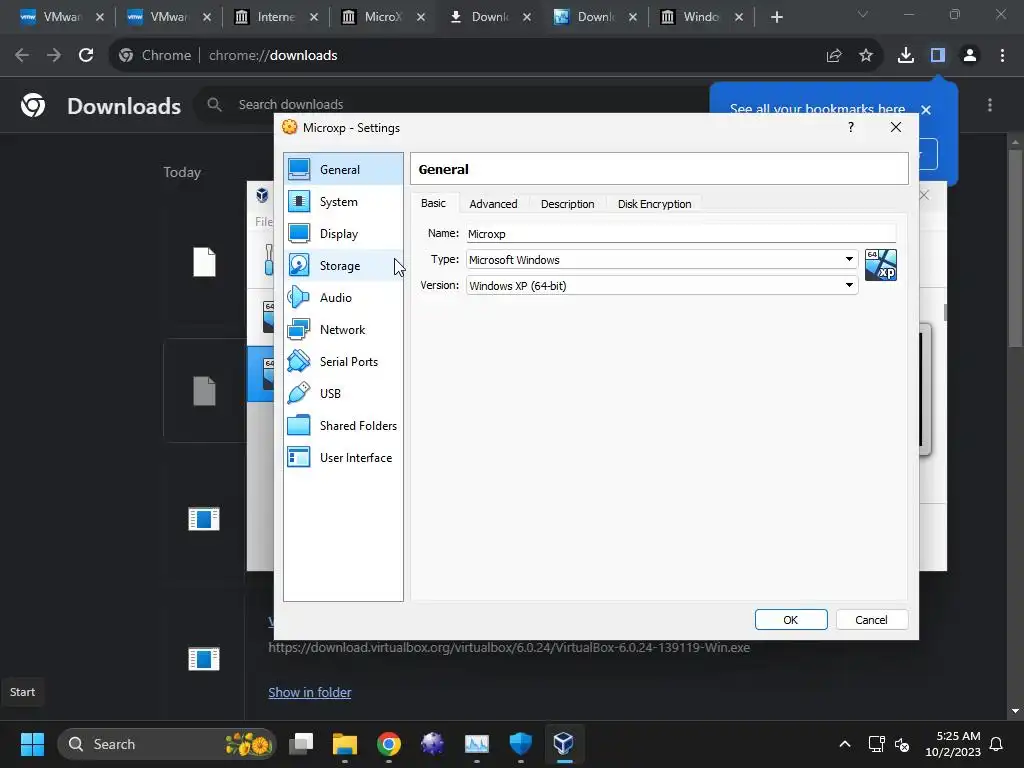Open Chrome three-dot menu

(1002, 56)
